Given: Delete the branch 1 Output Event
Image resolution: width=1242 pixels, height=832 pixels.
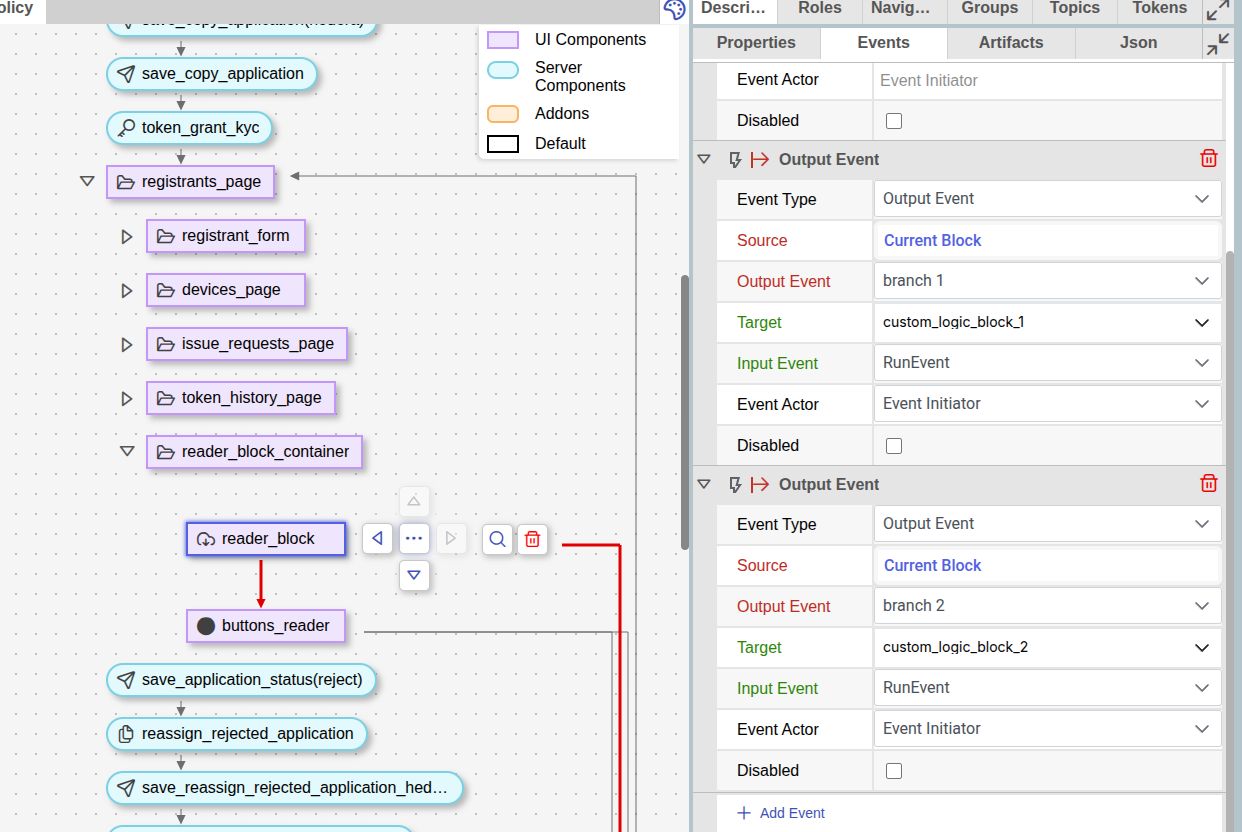Looking at the screenshot, I should [1208, 159].
